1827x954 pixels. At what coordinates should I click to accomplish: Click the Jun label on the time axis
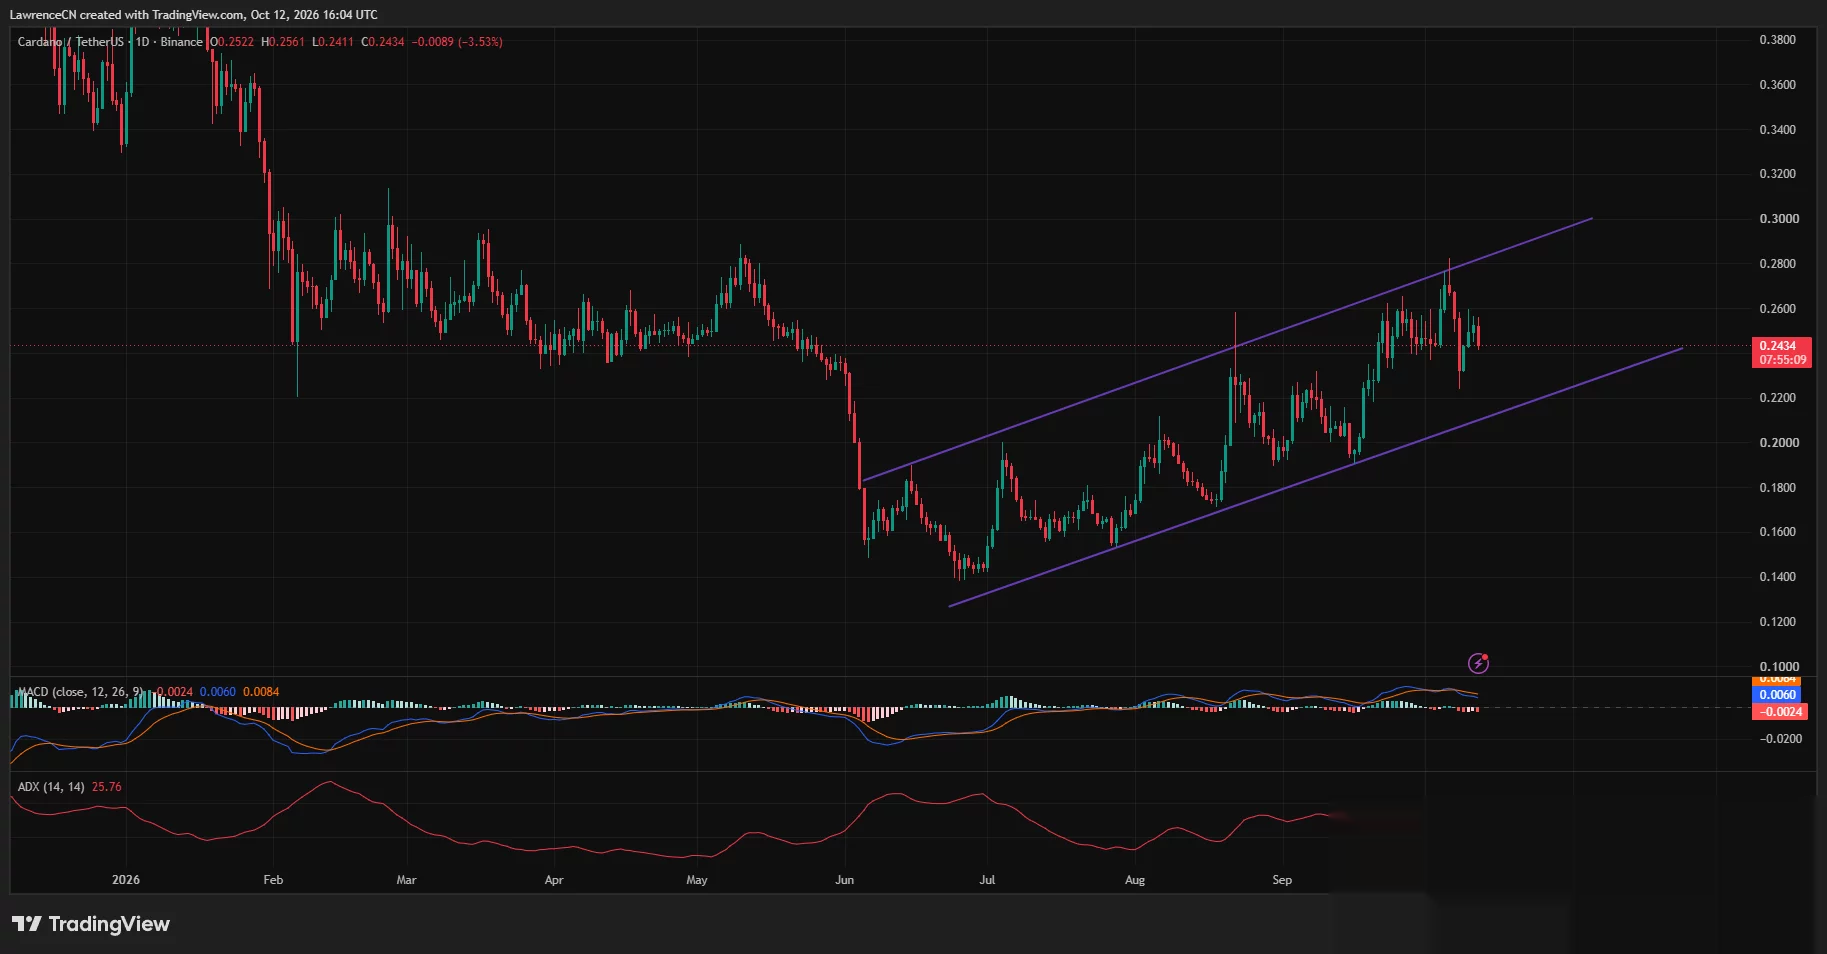(x=845, y=880)
